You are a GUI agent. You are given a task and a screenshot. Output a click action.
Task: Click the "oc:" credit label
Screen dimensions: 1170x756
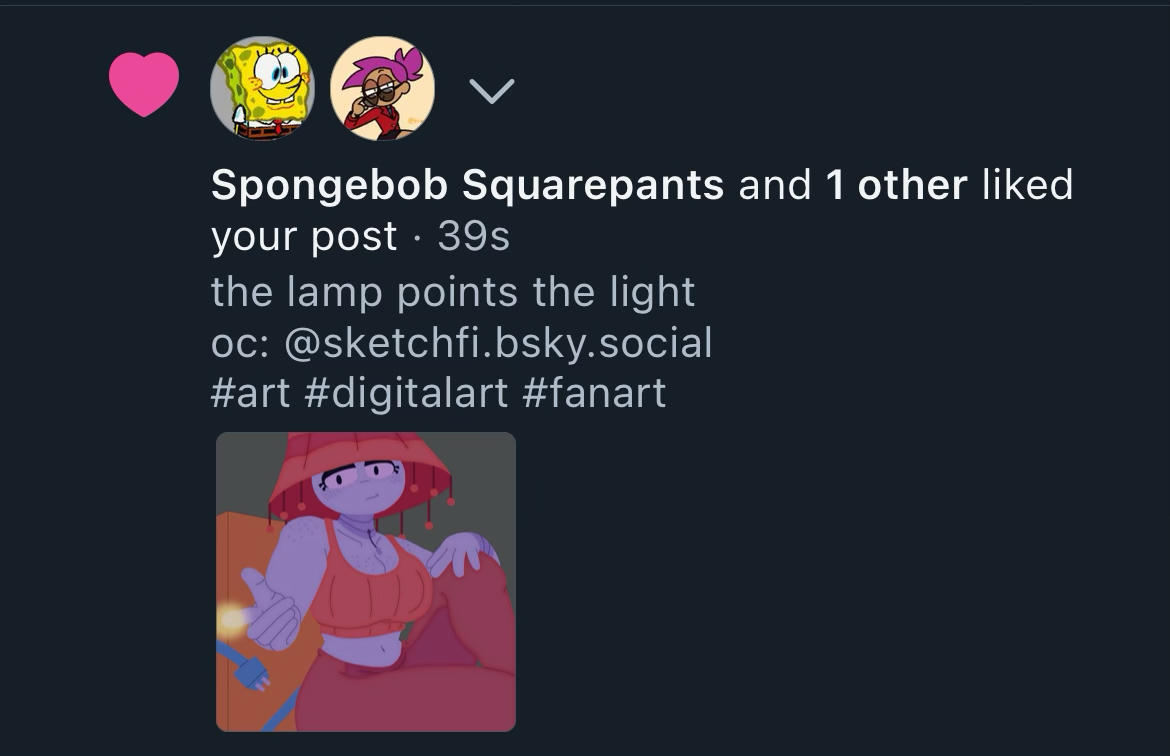click(239, 343)
